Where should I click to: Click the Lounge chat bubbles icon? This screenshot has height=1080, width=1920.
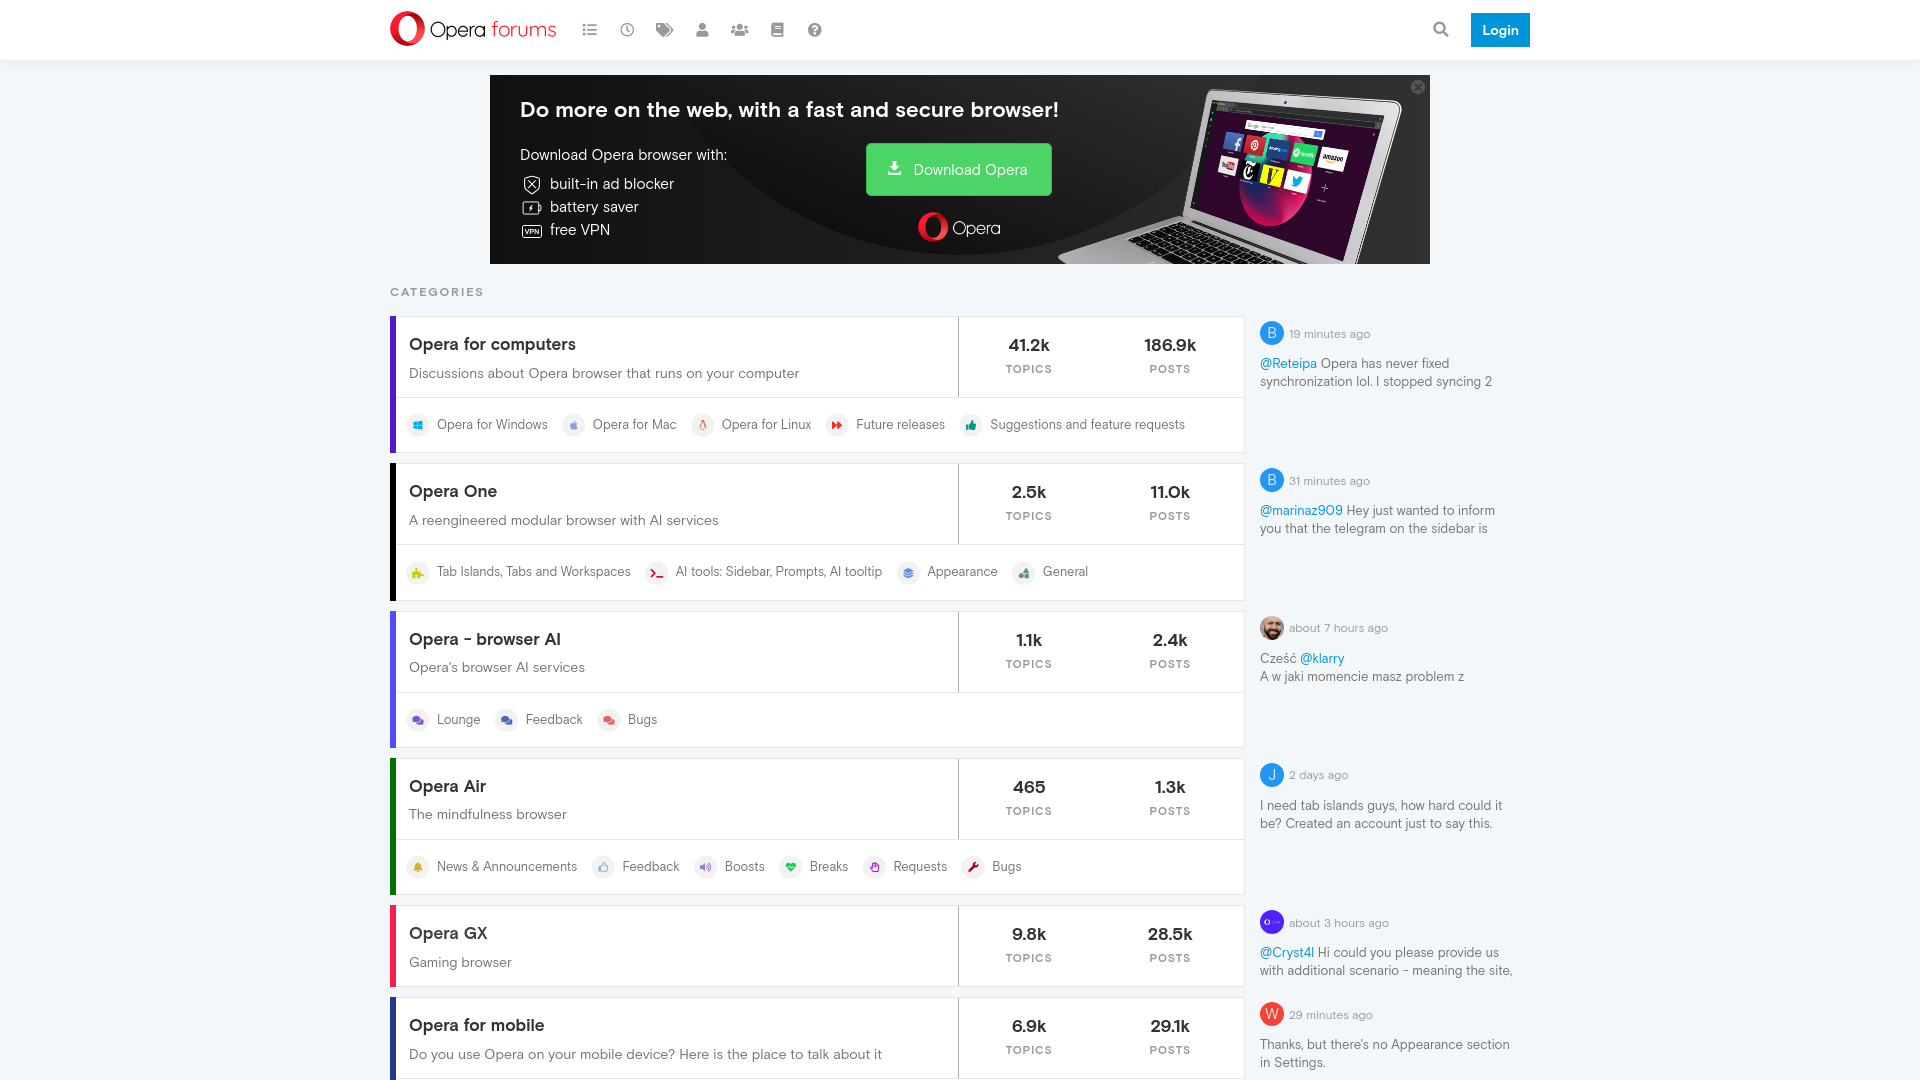(418, 720)
